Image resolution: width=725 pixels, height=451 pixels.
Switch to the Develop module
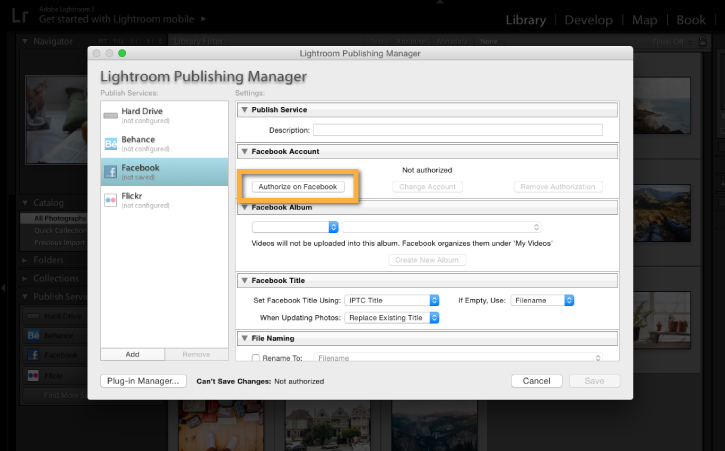[588, 20]
